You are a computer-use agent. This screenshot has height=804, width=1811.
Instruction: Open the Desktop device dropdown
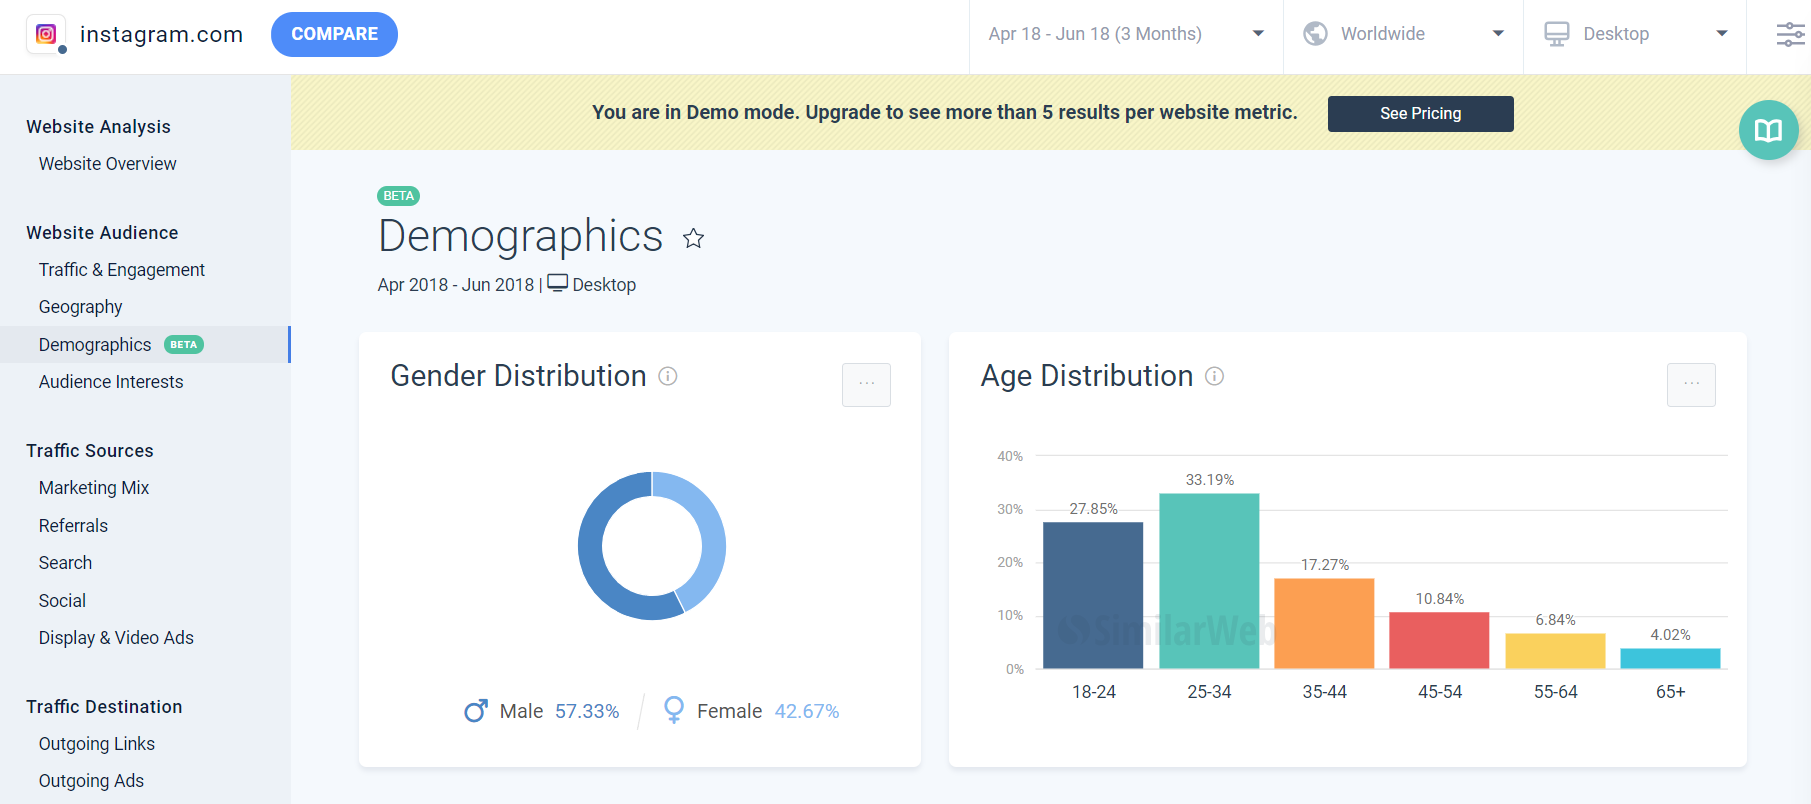1635,34
